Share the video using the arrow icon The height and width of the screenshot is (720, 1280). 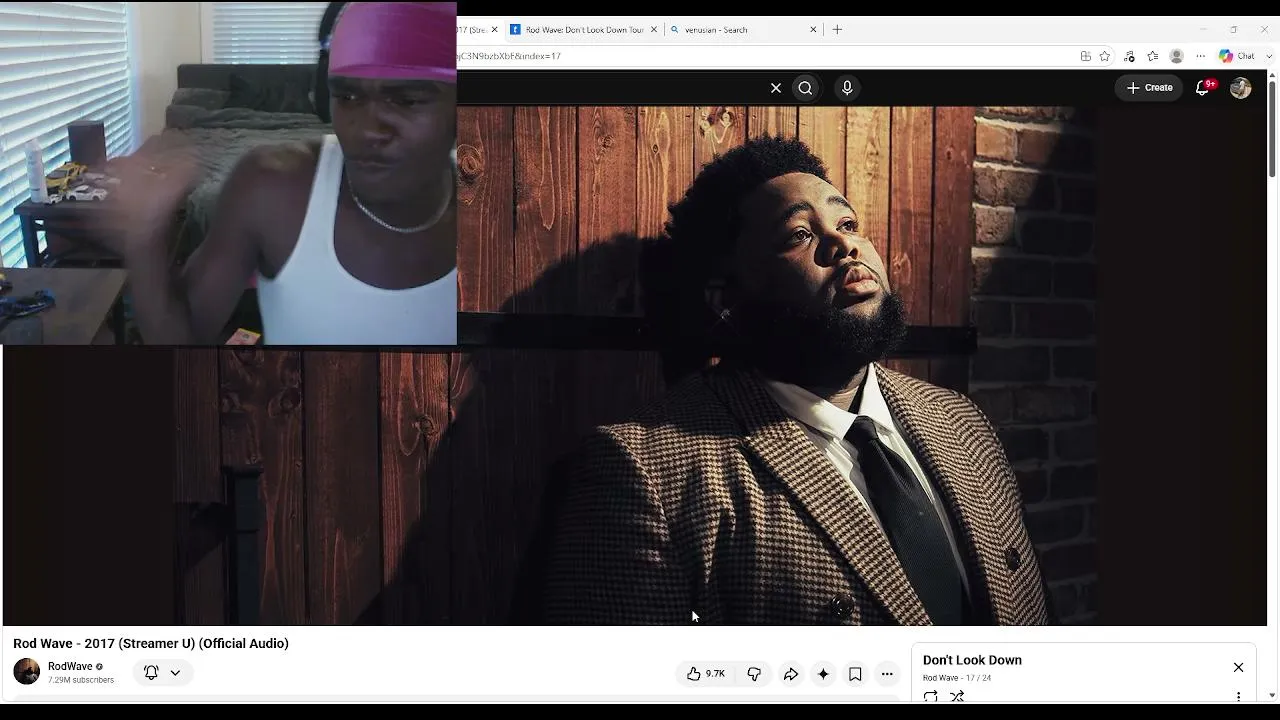point(791,674)
